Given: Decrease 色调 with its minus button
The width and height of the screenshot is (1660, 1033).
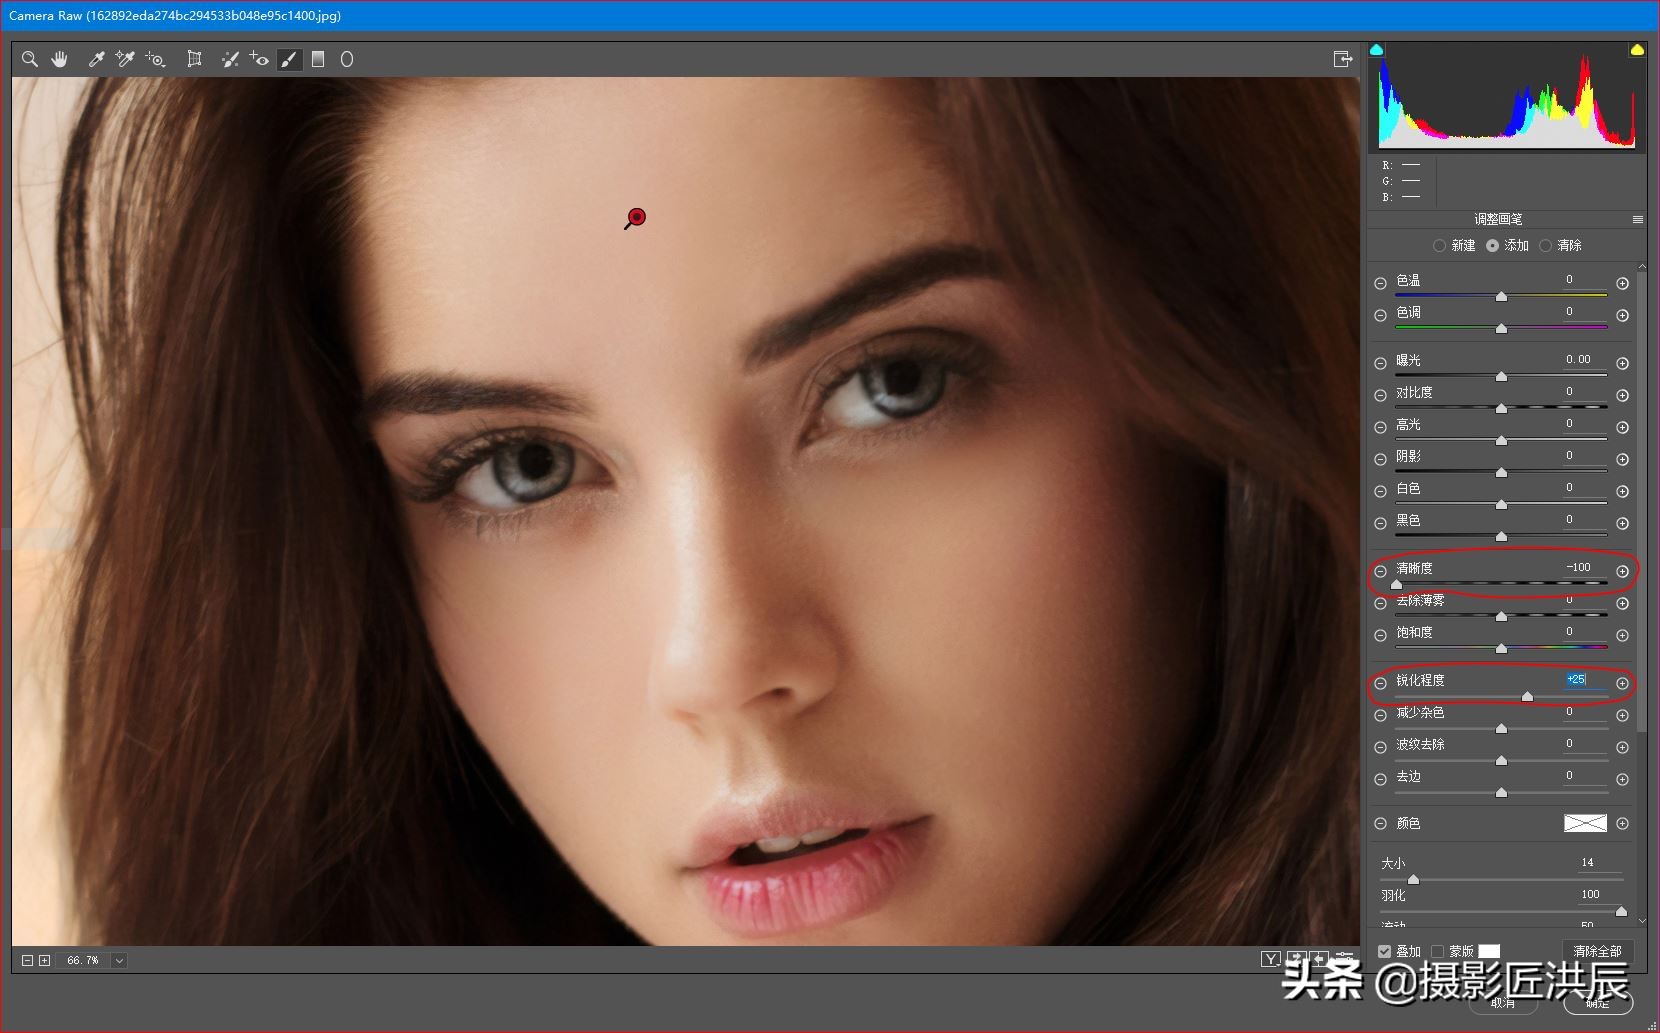Looking at the screenshot, I should [x=1380, y=315].
